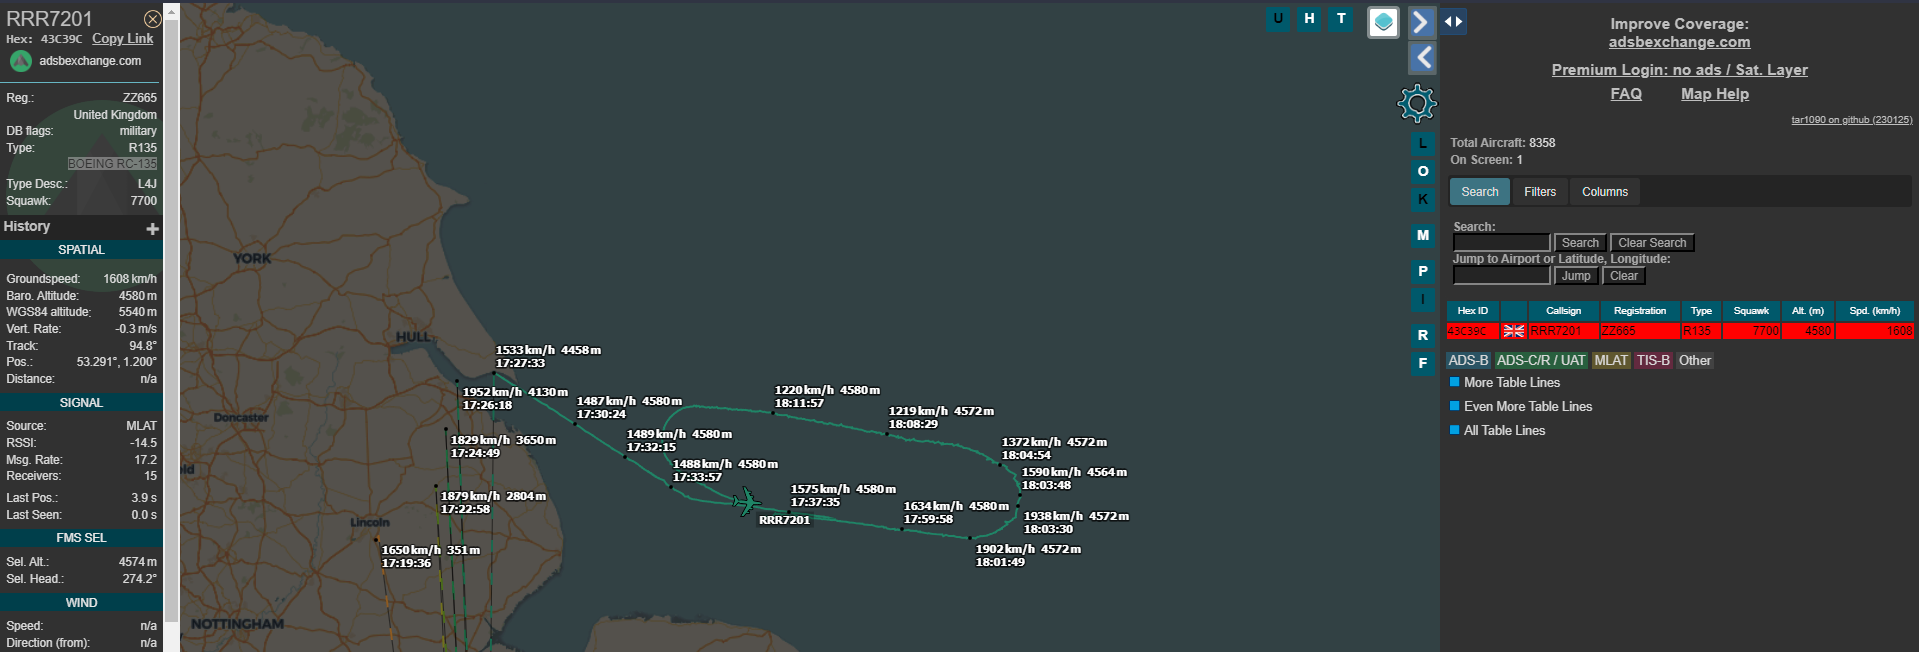Toggle the L map button

[1423, 143]
